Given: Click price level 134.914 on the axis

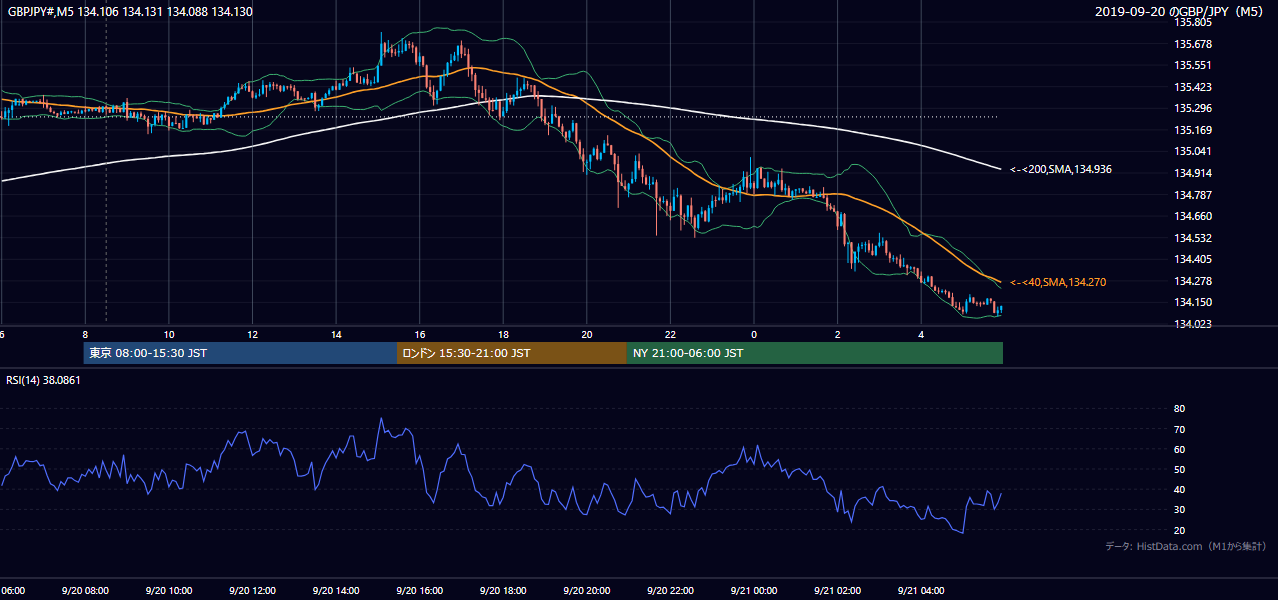Looking at the screenshot, I should click(1192, 173).
